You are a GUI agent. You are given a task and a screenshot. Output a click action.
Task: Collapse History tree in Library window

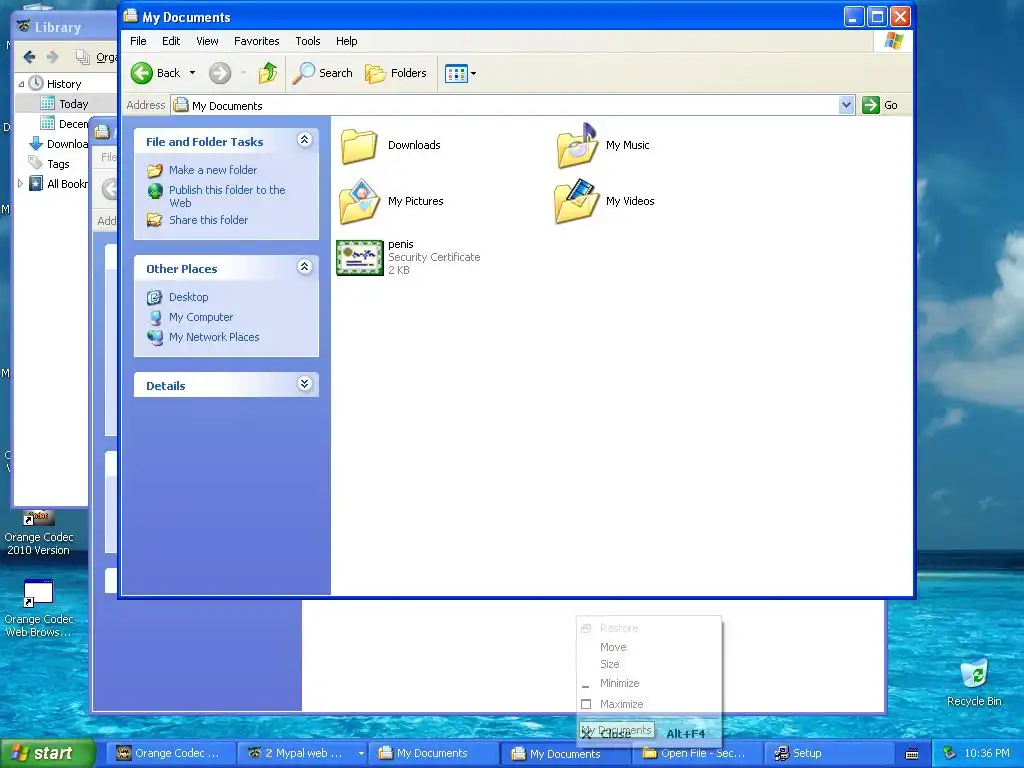point(21,84)
